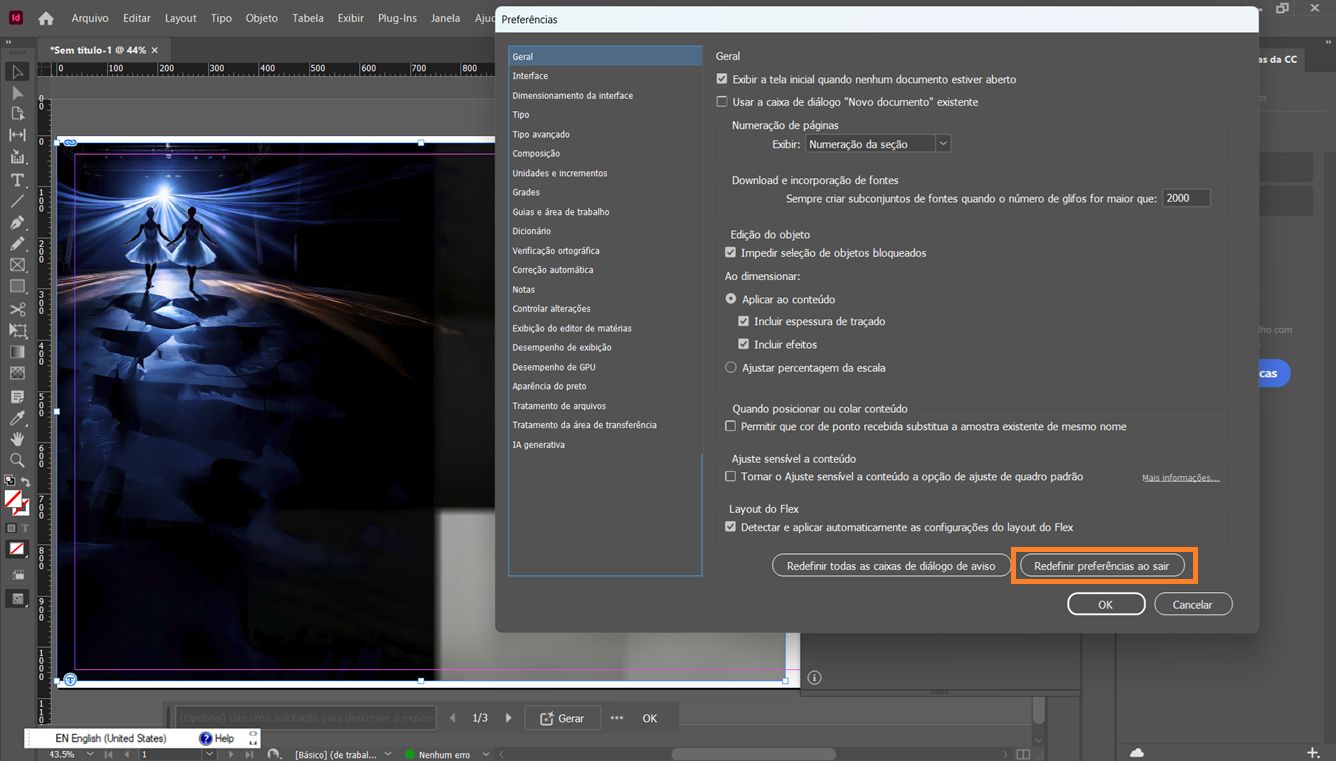Click the Home icon in top bar
This screenshot has width=1336, height=761.
coord(46,18)
